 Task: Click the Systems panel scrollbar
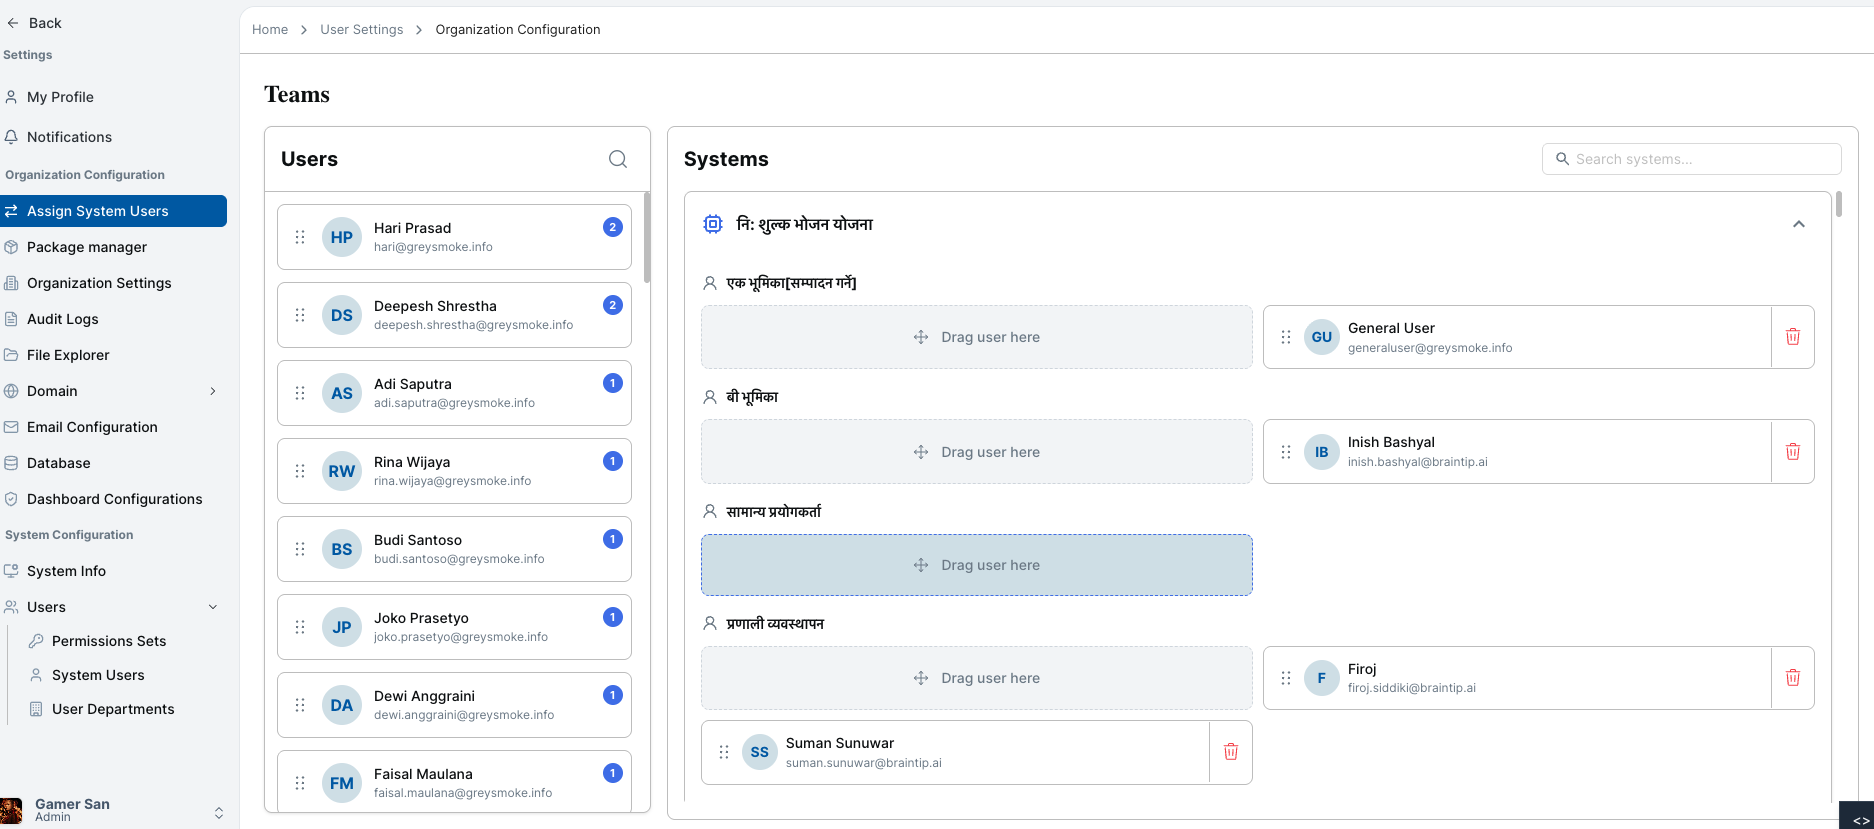(x=1839, y=204)
